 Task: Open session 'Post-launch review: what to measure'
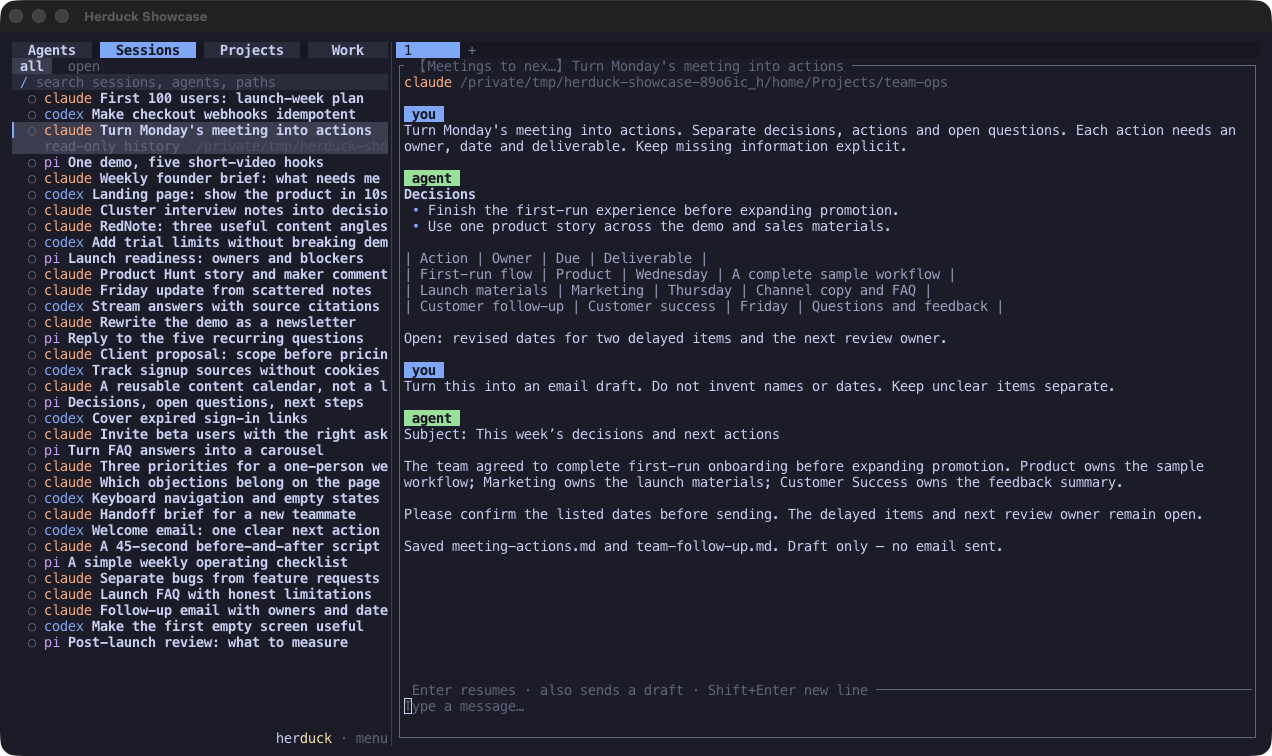pos(200,642)
